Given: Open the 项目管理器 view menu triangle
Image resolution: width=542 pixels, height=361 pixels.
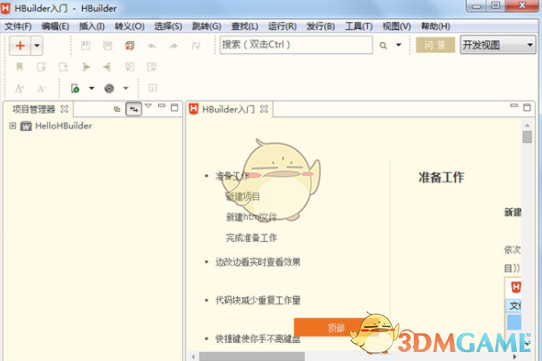Looking at the screenshot, I should (148, 106).
